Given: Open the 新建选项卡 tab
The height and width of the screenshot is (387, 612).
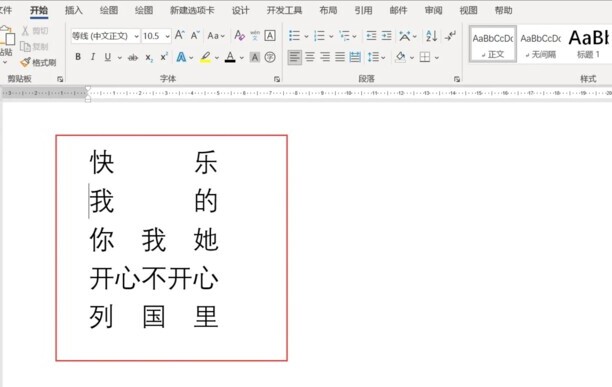Looking at the screenshot, I should (192, 10).
